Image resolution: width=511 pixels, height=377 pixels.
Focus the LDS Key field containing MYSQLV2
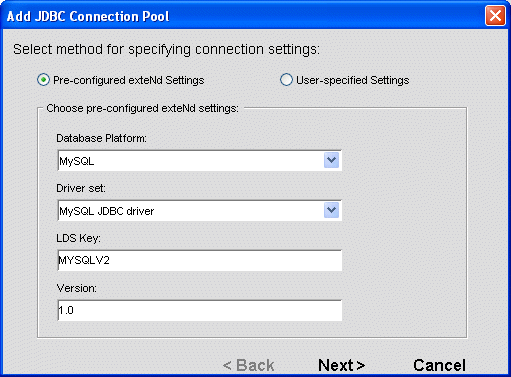(200, 260)
